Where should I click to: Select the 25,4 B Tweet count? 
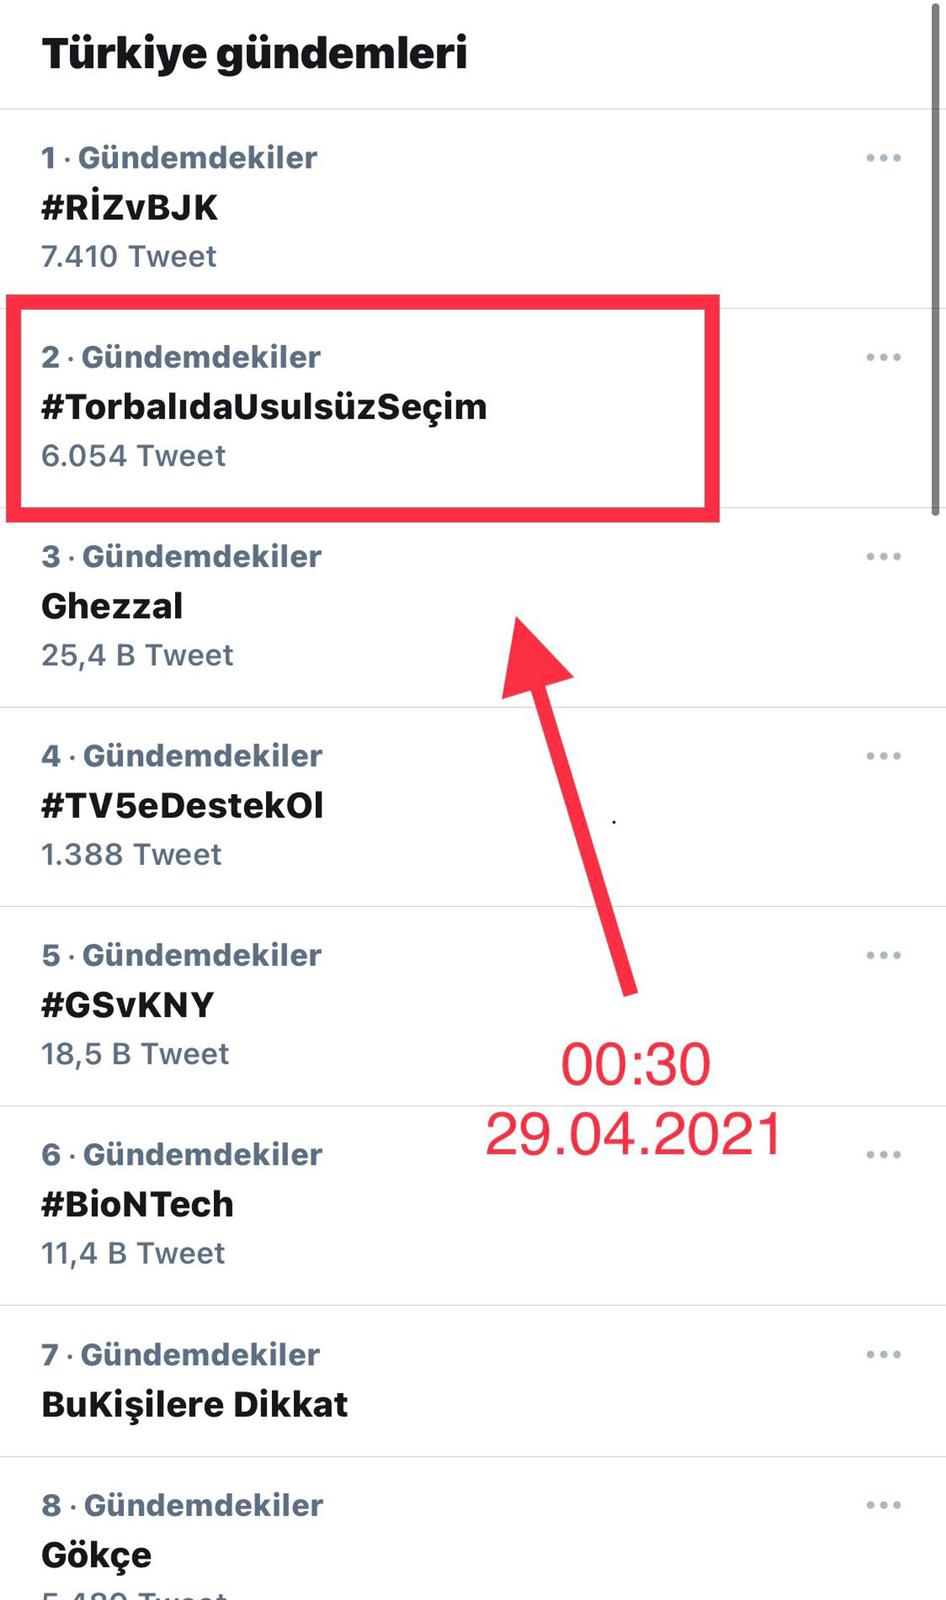pos(137,655)
